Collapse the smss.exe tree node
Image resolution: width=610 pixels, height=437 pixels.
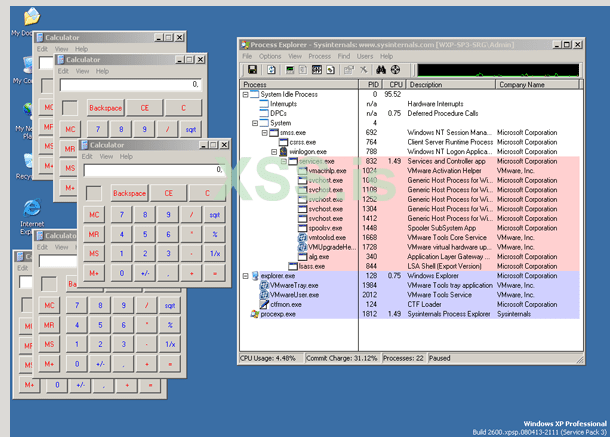pos(265,132)
